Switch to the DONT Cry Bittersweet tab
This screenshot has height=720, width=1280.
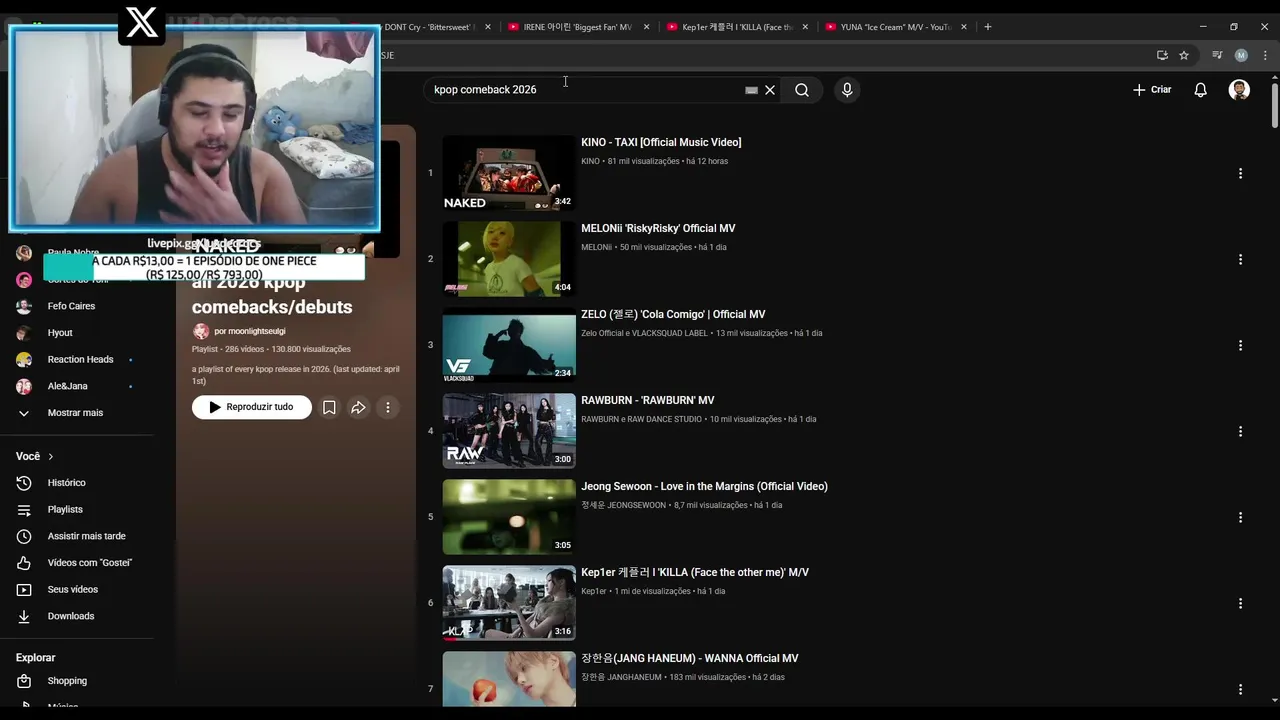pyautogui.click(x=431, y=27)
